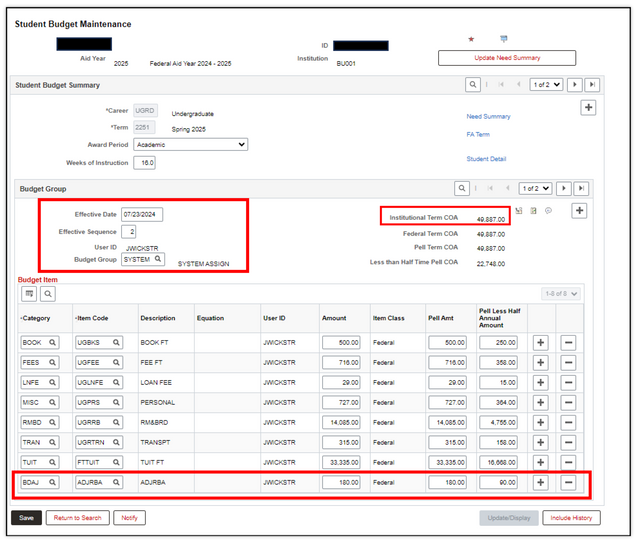
Task: Look up category for BOOK row
Action: [52, 342]
